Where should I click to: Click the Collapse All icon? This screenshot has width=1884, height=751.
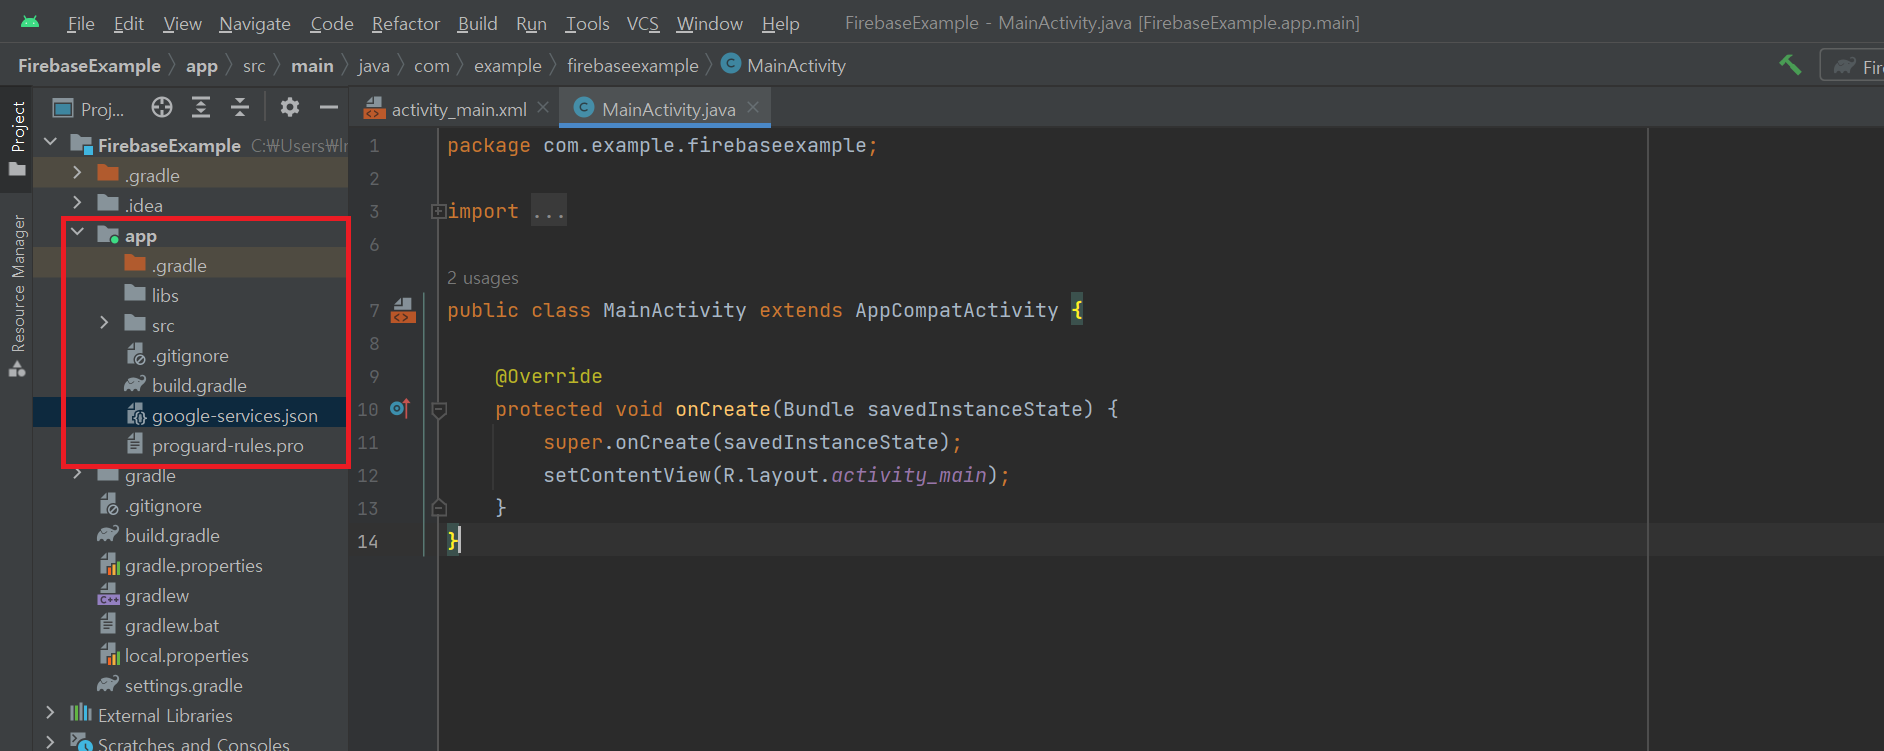click(240, 107)
